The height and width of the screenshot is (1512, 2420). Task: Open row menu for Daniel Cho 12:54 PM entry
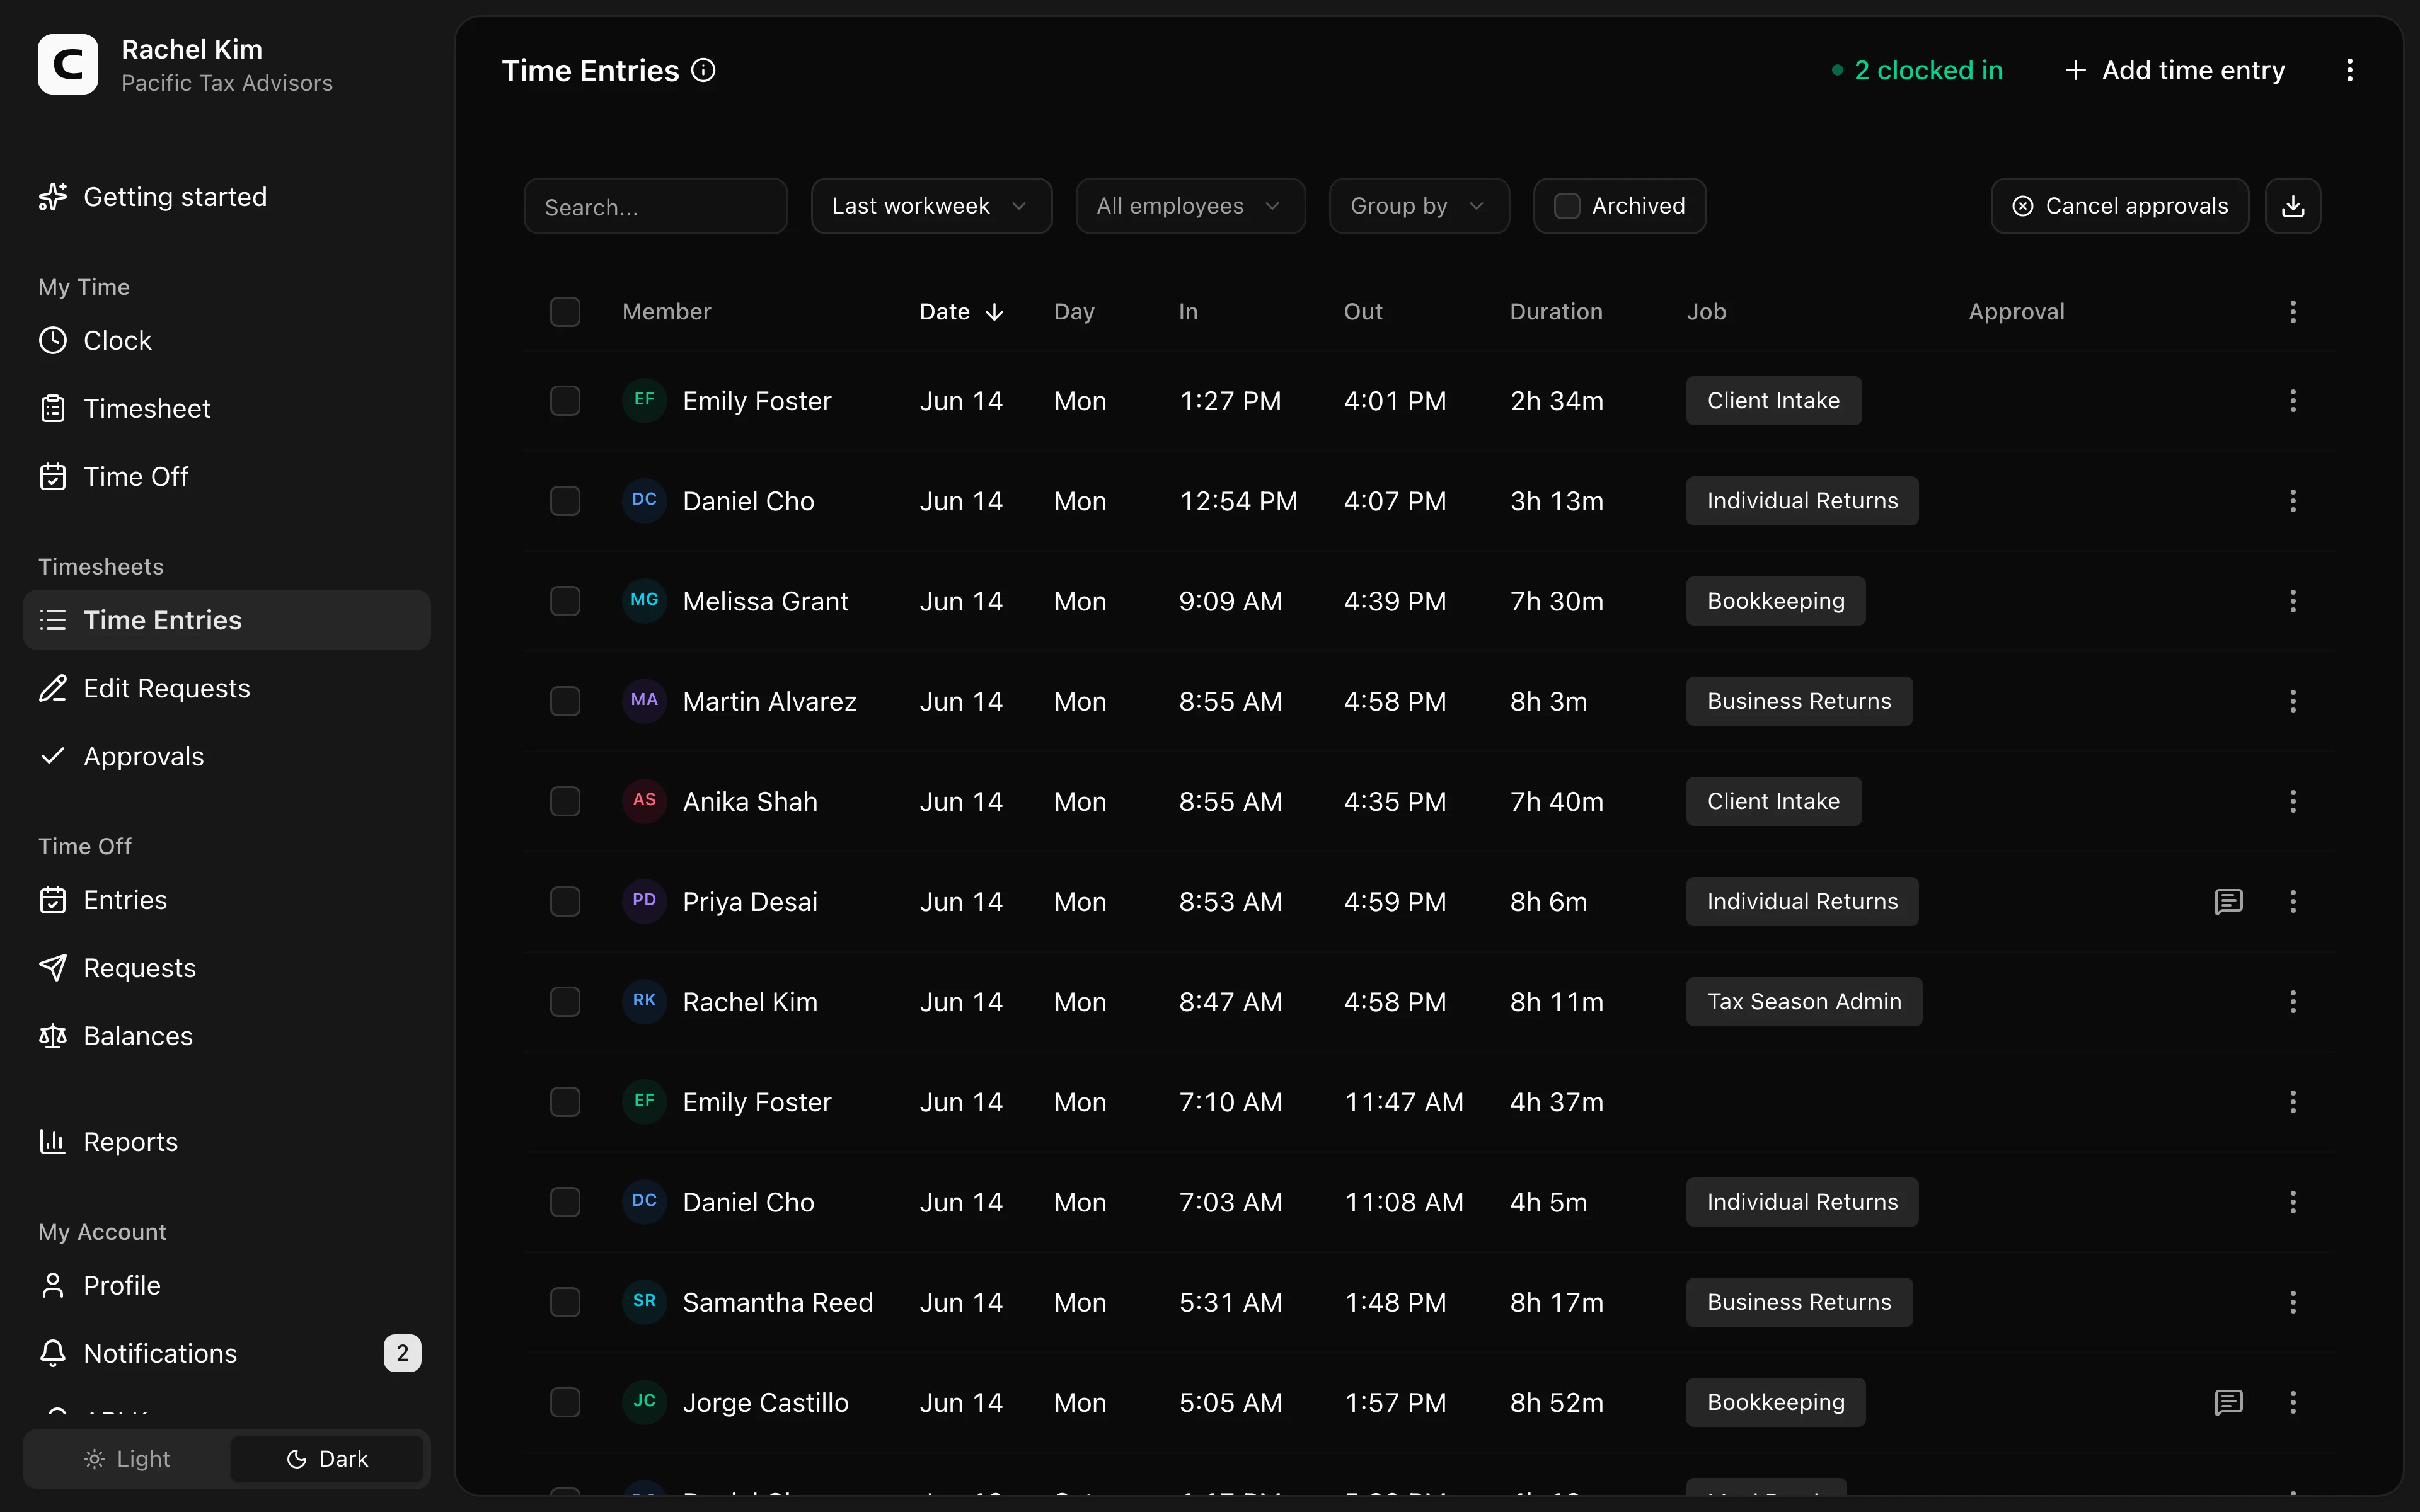tap(2292, 501)
